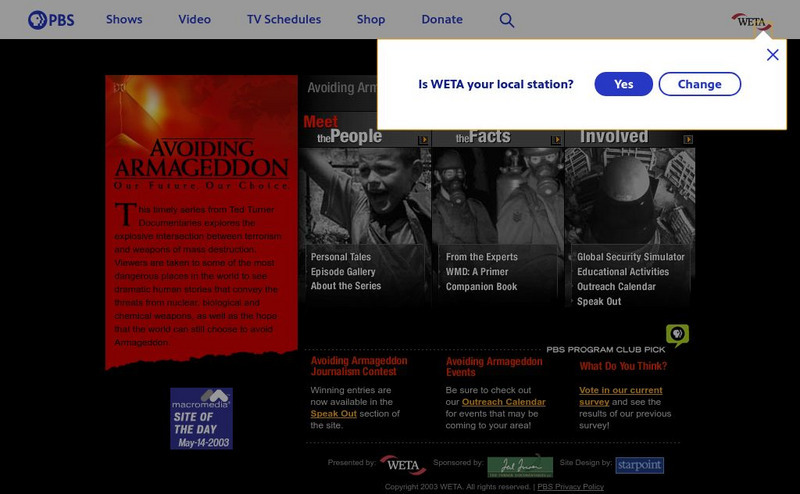
Task: Click the Meet the People heading
Action: [x=342, y=130]
